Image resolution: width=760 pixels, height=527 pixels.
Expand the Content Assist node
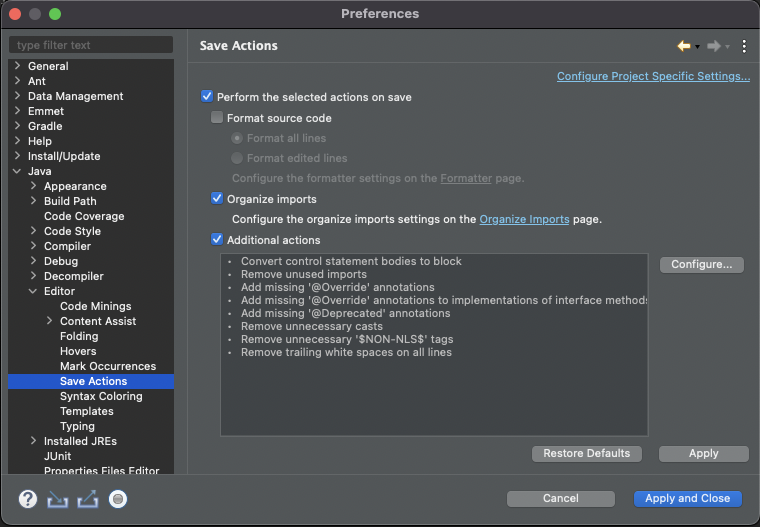49,321
